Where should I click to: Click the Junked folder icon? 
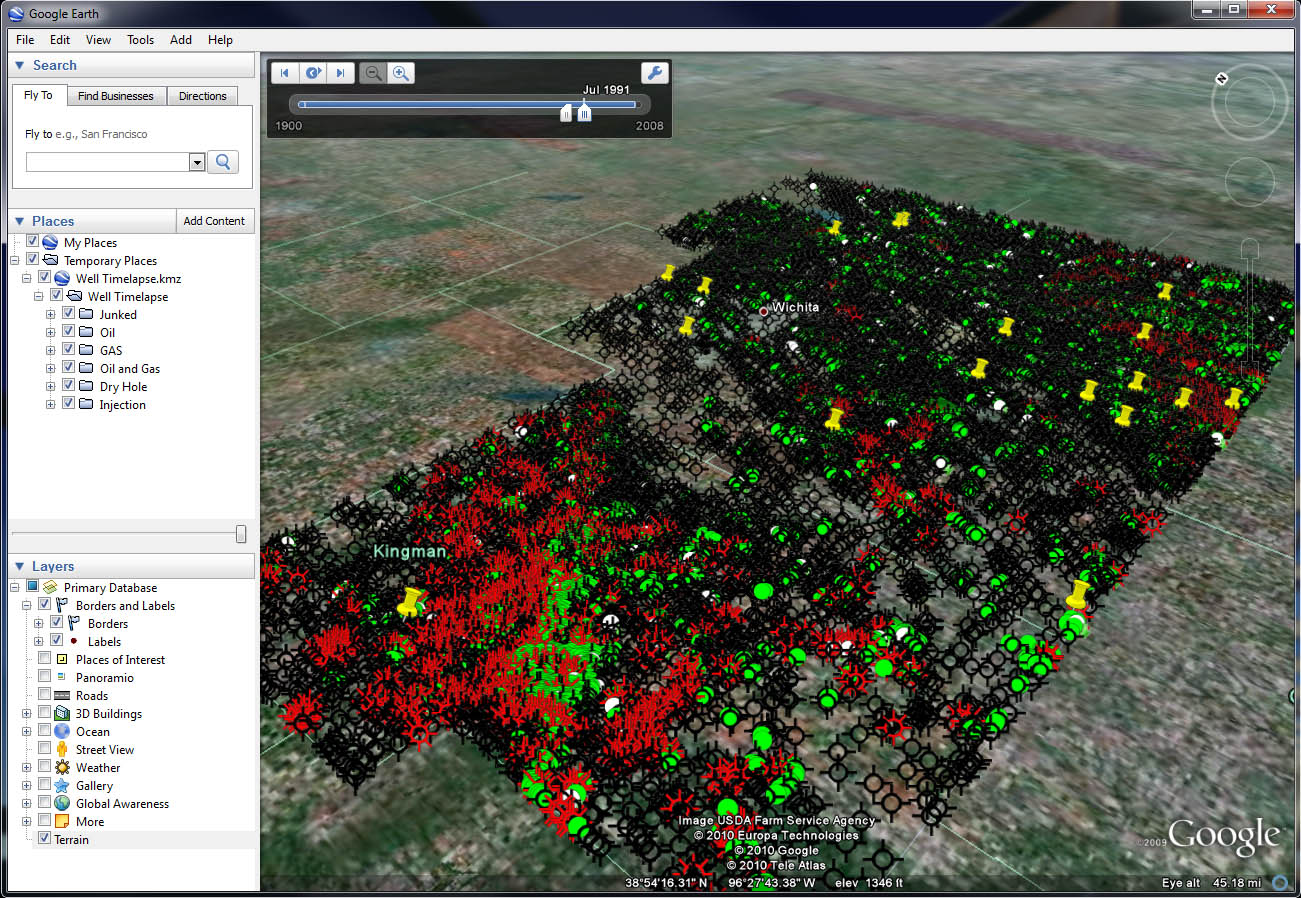(86, 315)
